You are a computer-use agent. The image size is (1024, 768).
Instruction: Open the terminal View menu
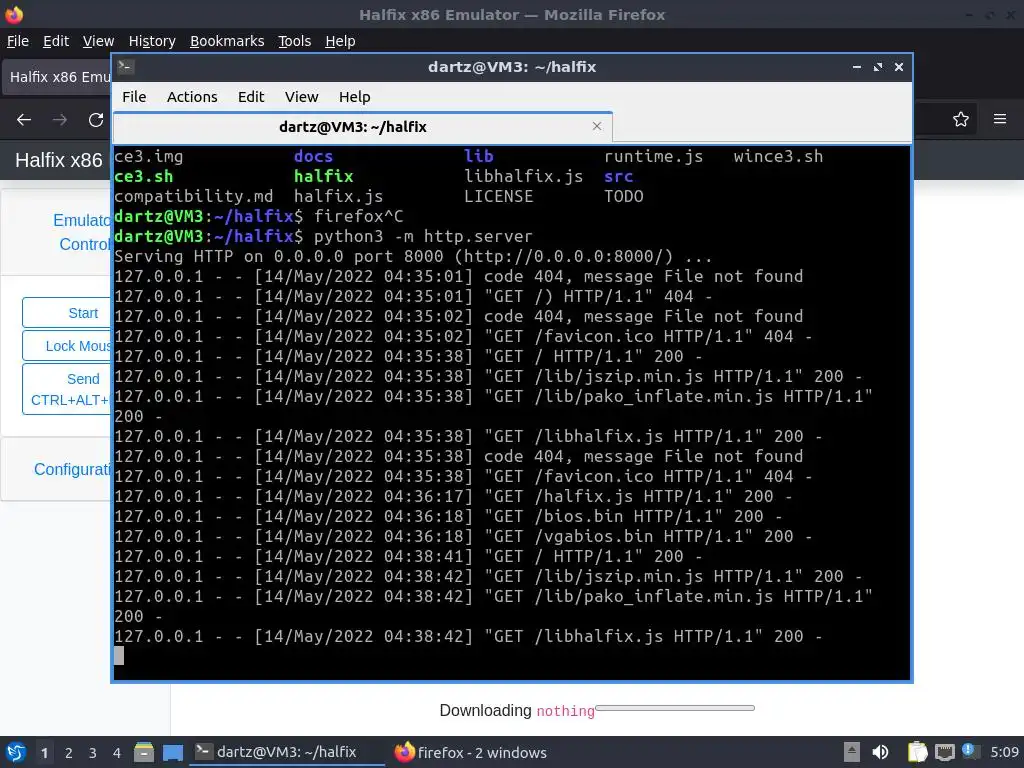(301, 97)
